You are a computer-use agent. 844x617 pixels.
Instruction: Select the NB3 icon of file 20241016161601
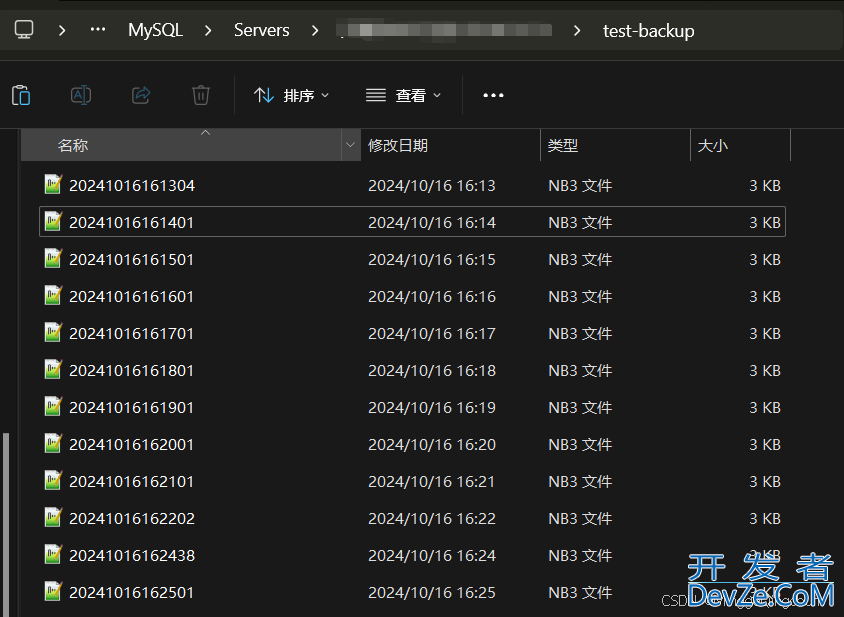[x=53, y=296]
